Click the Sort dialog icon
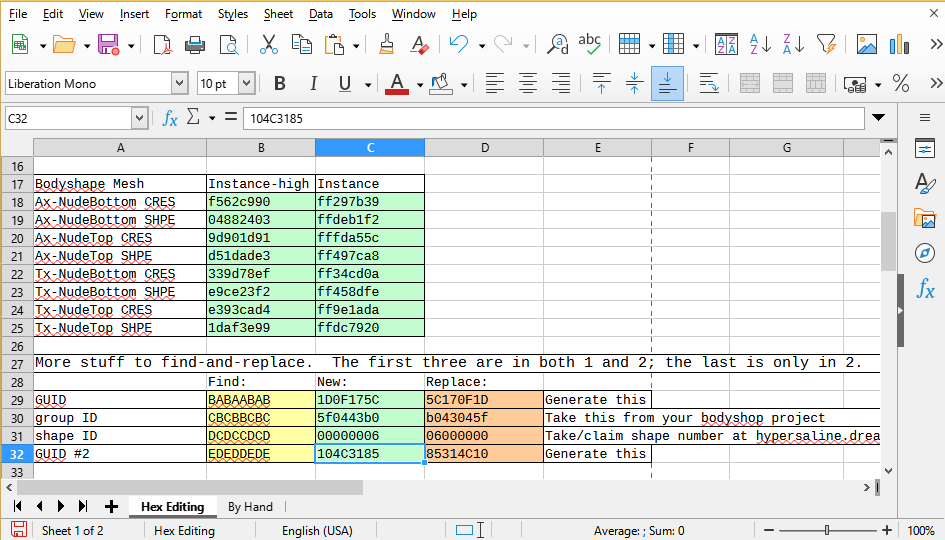 tap(726, 45)
